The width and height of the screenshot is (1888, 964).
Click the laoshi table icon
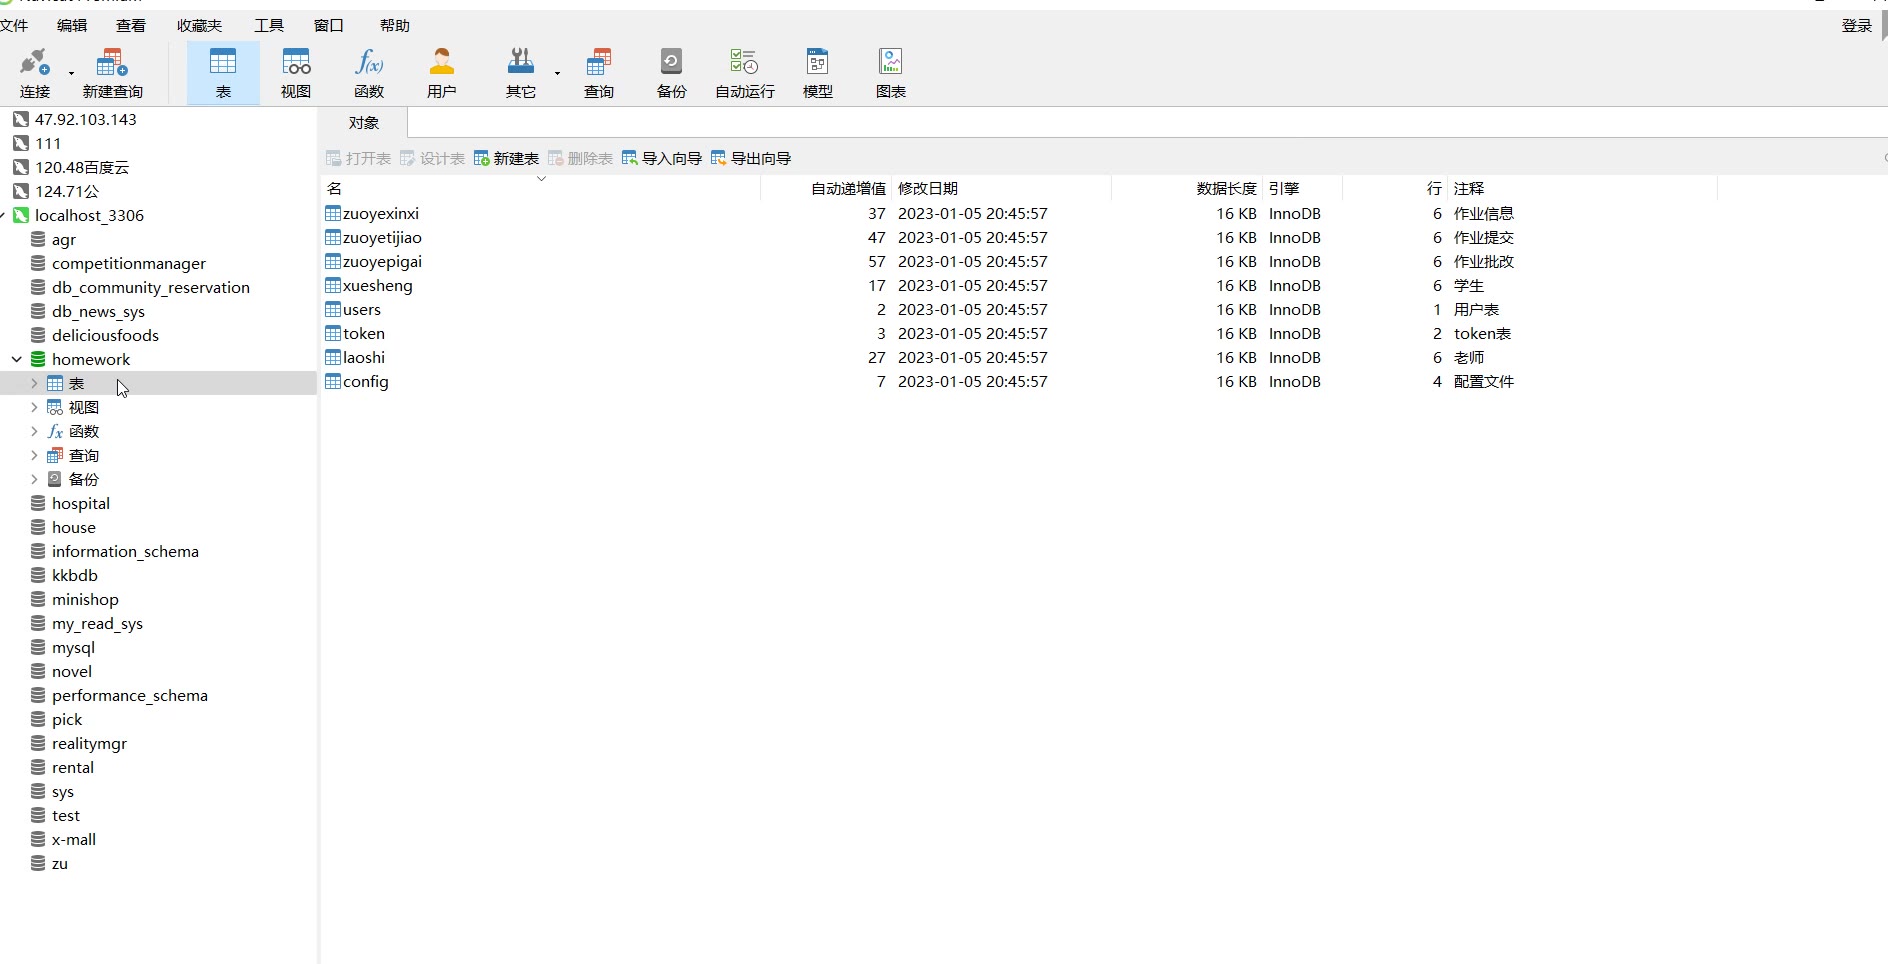tap(333, 357)
